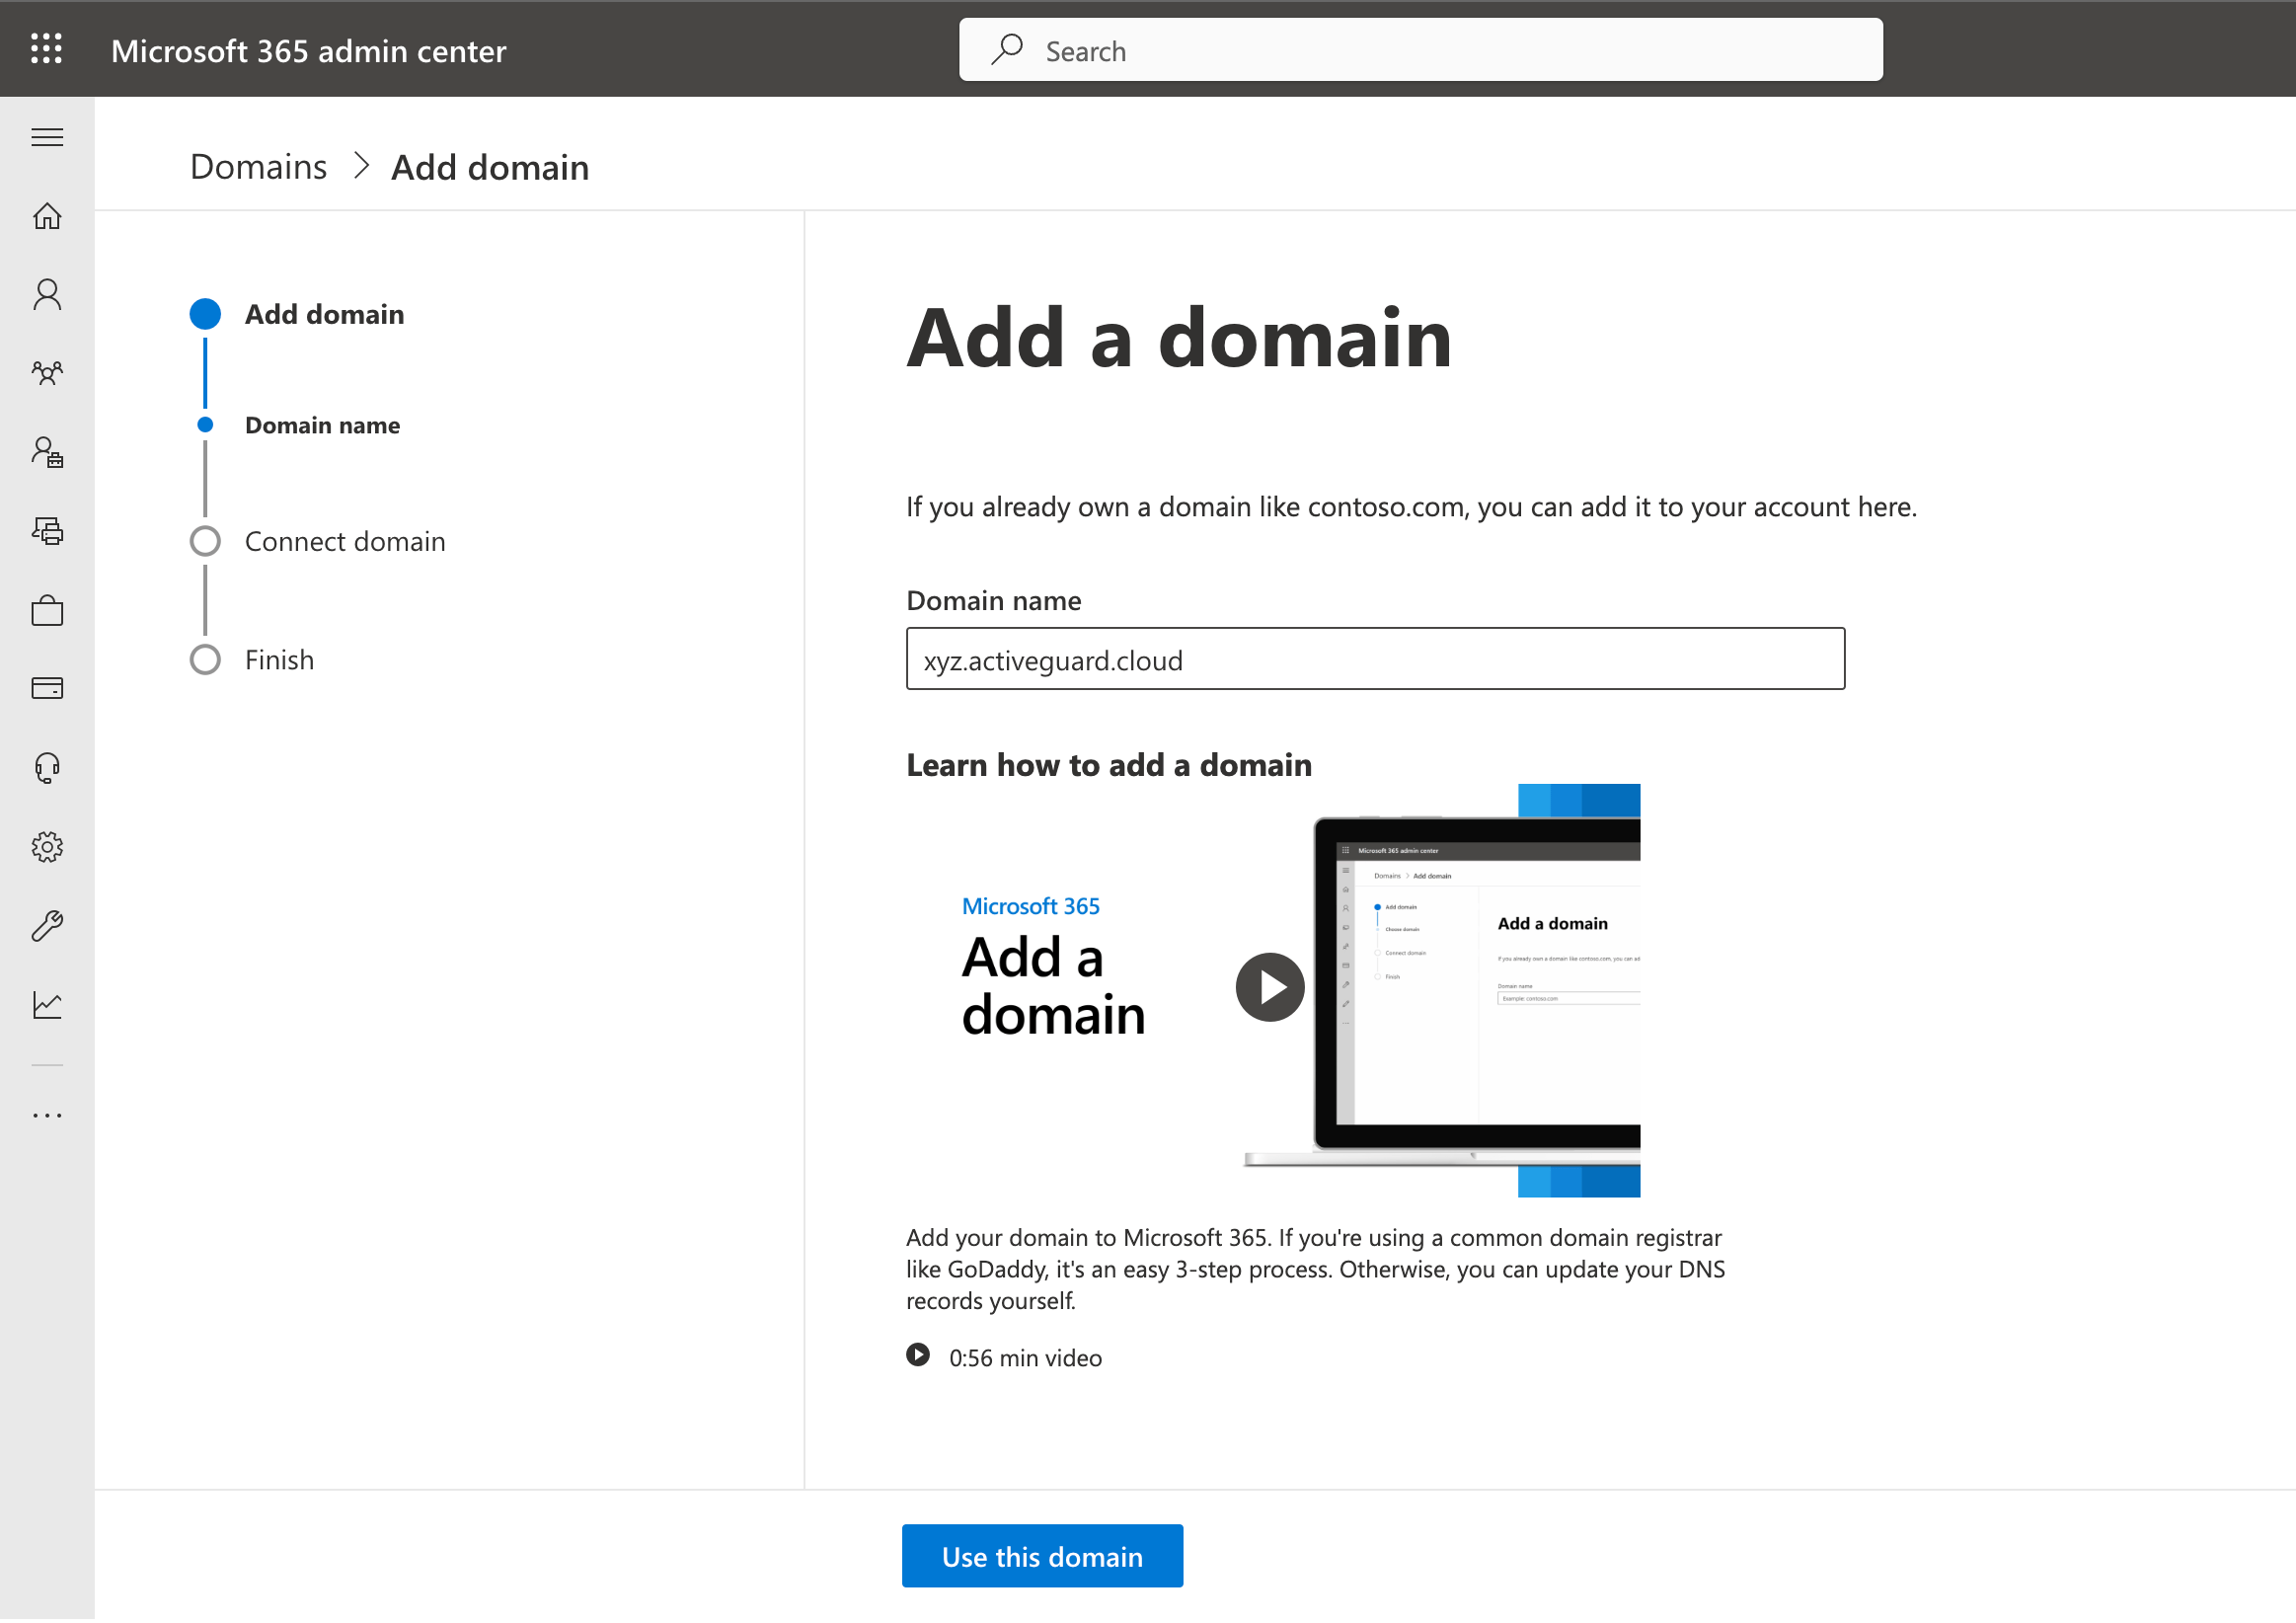Click the contoso.com description sentence

coord(1411,507)
